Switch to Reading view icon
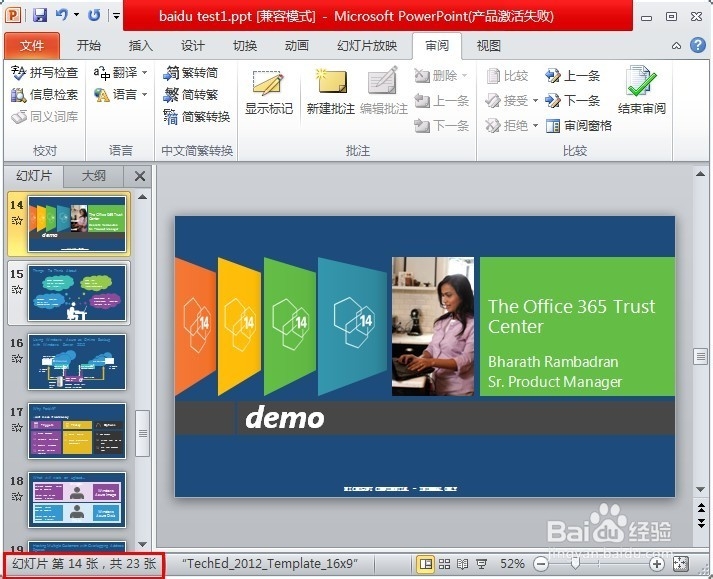 [x=462, y=564]
